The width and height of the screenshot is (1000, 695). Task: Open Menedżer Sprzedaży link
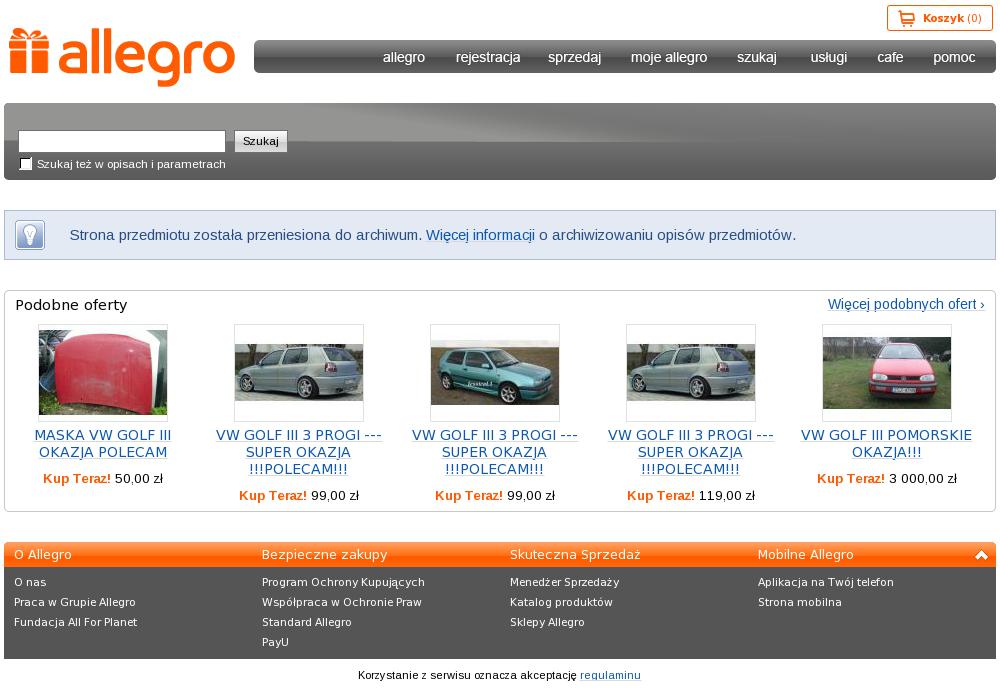point(564,582)
